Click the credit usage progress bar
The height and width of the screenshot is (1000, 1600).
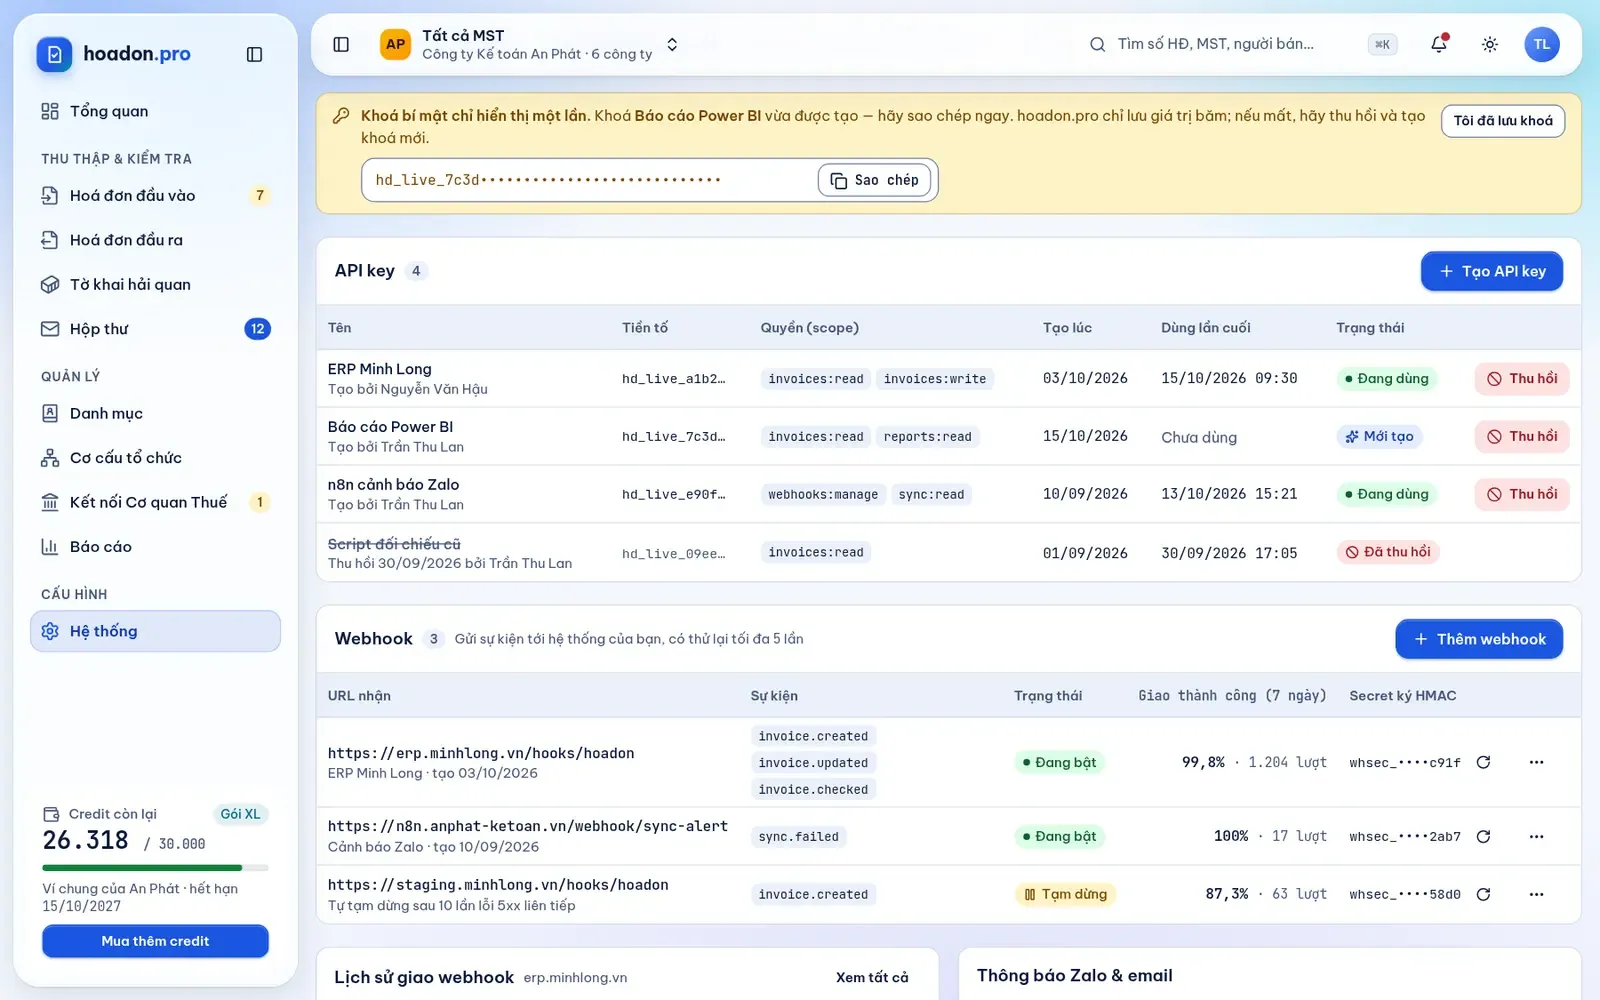(x=155, y=867)
